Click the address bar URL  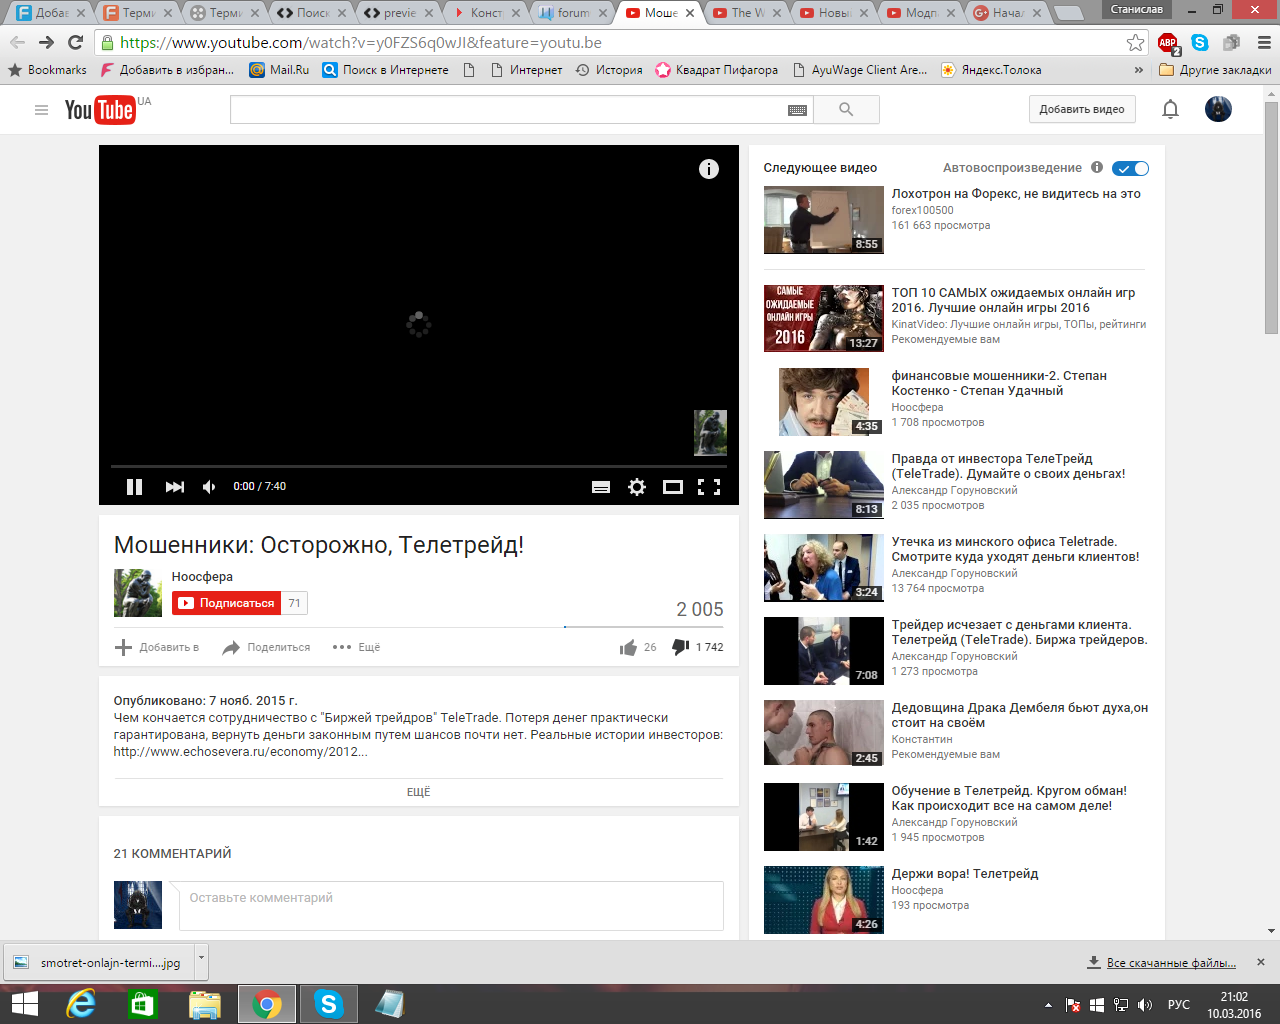click(x=361, y=42)
